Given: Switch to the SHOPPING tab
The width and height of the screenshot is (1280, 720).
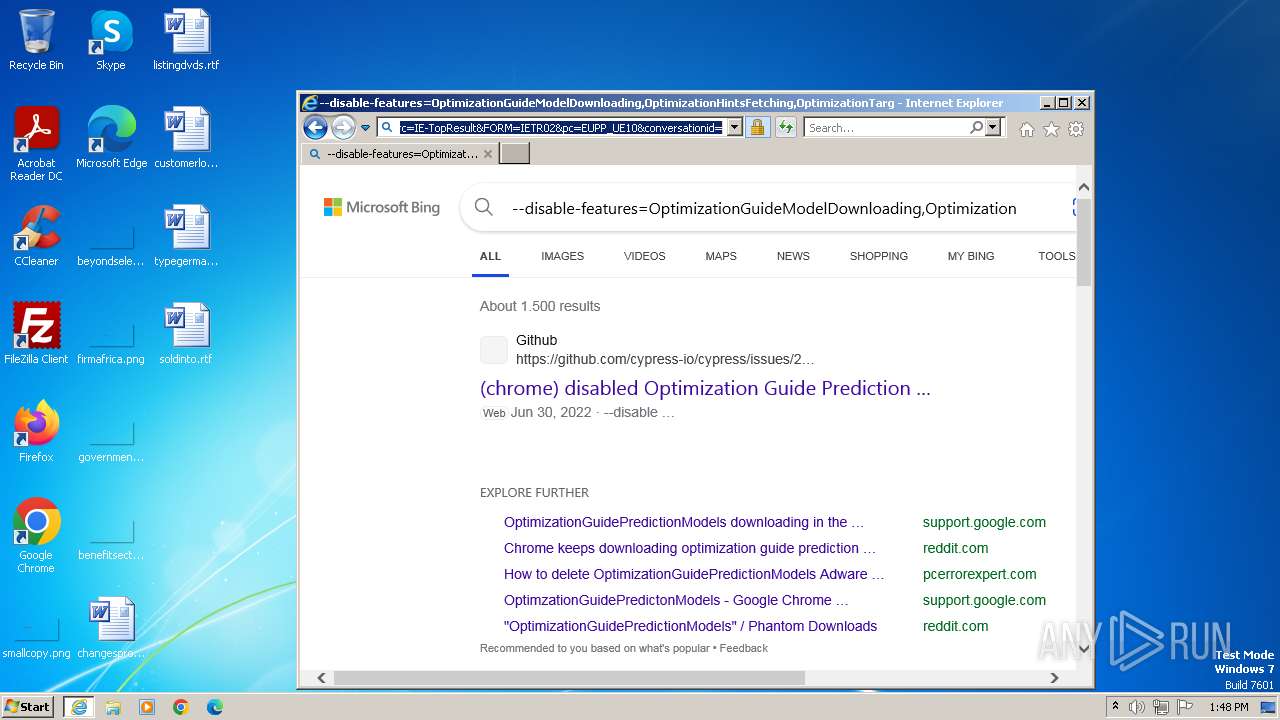Looking at the screenshot, I should point(879,256).
